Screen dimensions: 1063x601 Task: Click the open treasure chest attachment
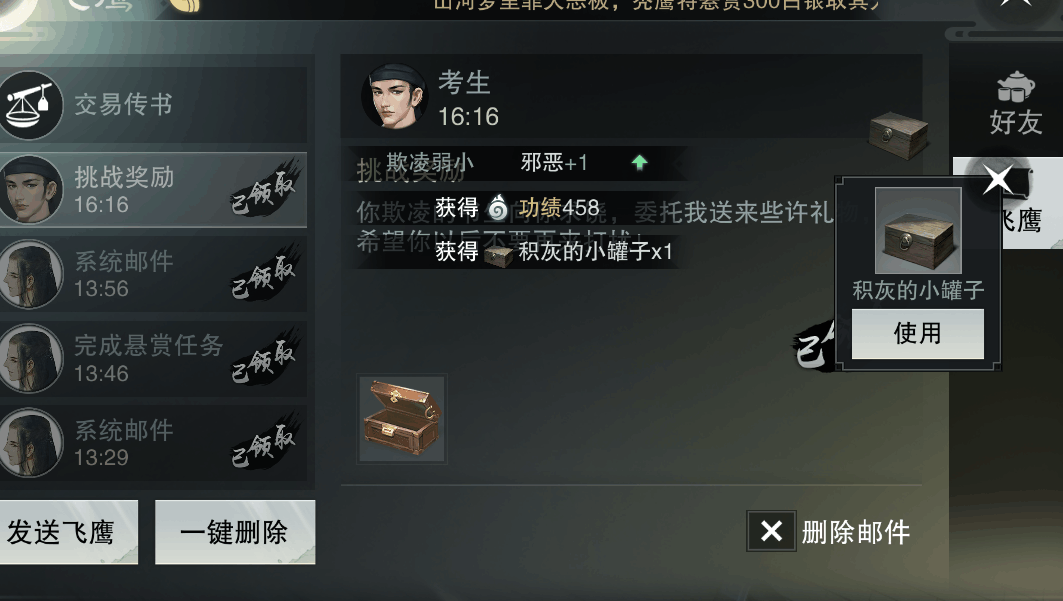point(402,419)
